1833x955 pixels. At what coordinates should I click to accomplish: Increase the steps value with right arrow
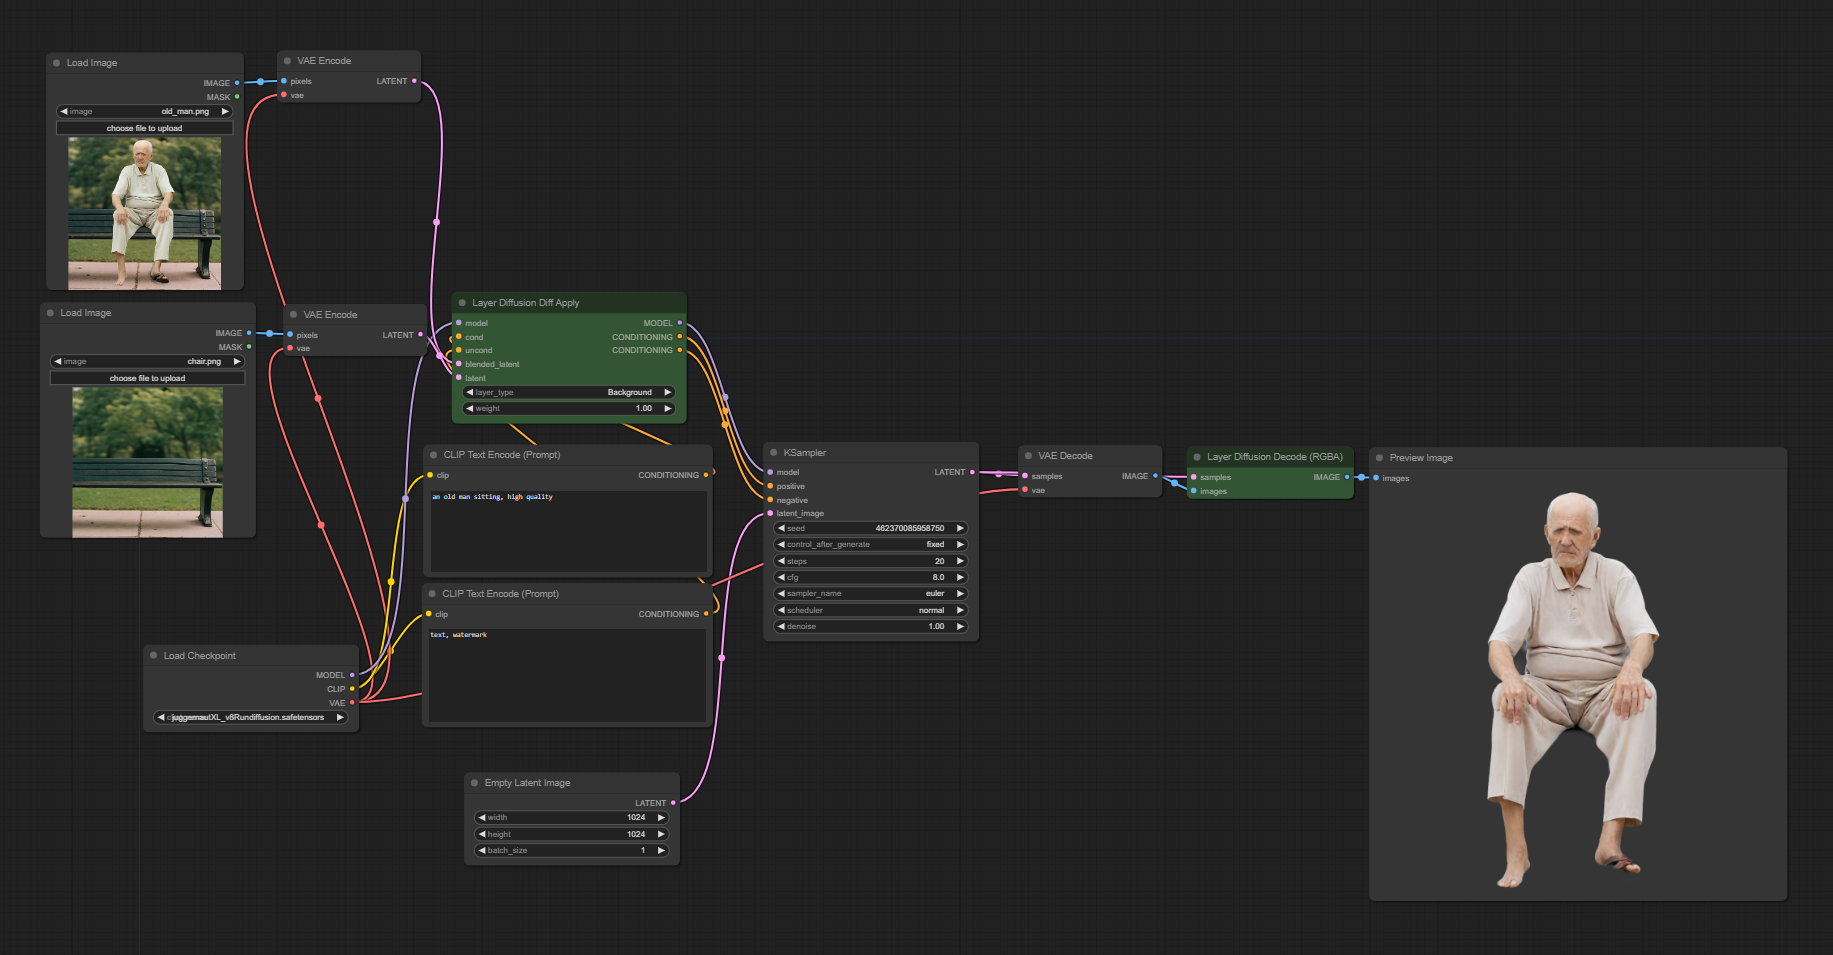coord(960,561)
